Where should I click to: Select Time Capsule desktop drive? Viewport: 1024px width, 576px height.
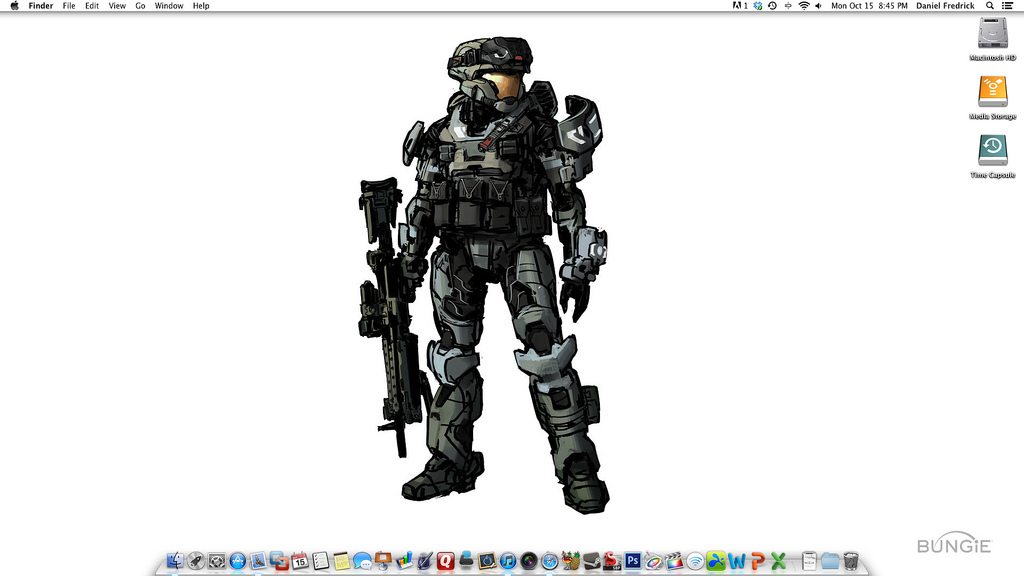[x=993, y=157]
